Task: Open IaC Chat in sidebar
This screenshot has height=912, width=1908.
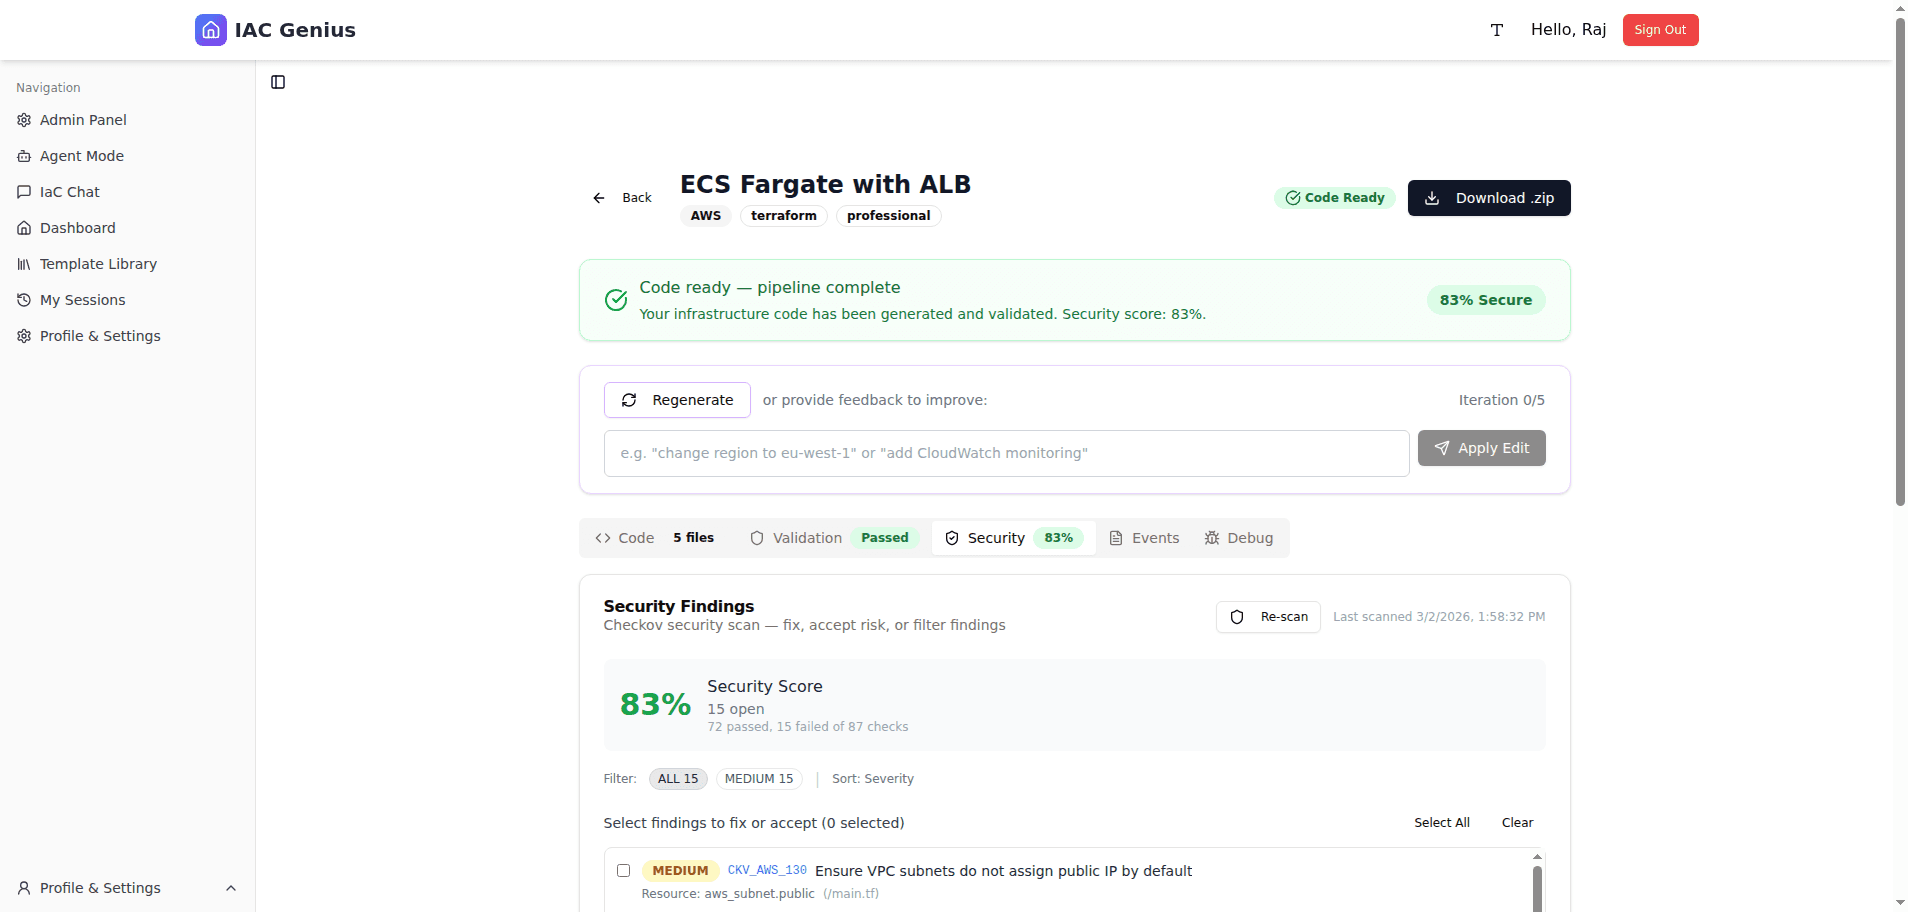Action: click(69, 192)
